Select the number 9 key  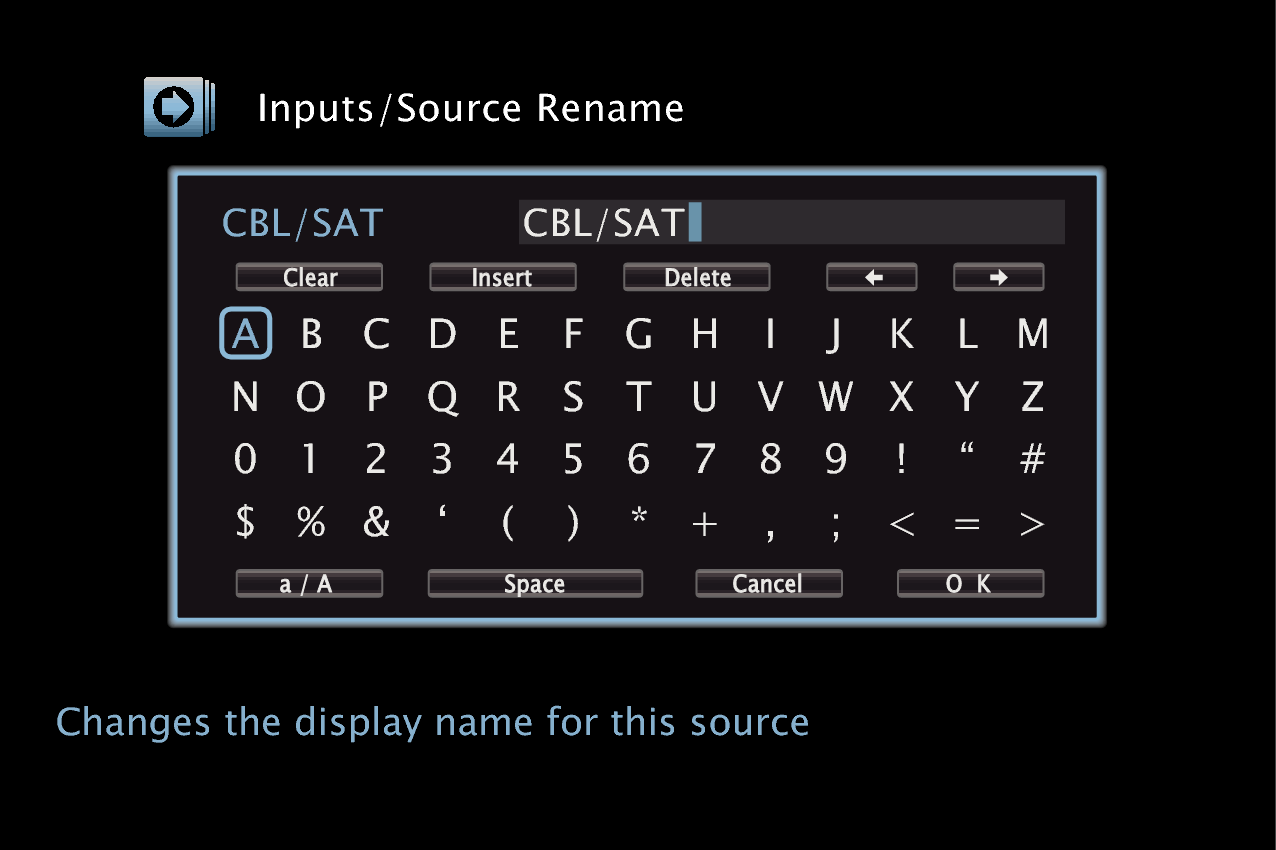(835, 459)
